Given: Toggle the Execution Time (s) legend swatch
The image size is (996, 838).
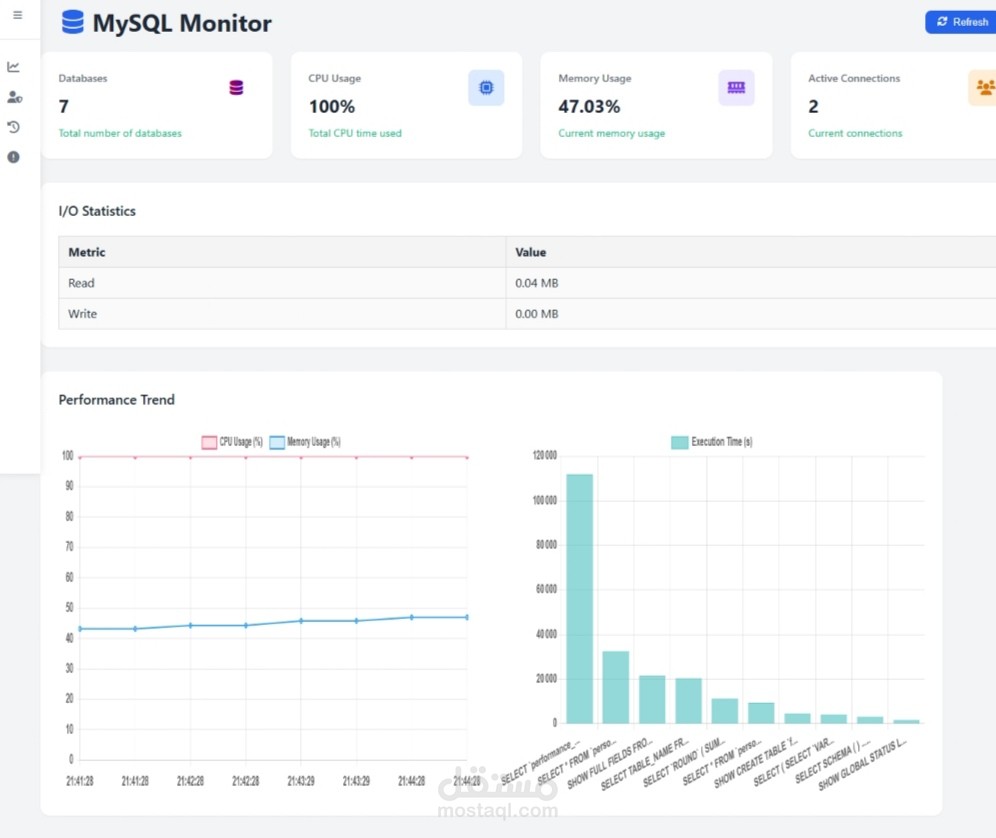Looking at the screenshot, I should click(680, 442).
